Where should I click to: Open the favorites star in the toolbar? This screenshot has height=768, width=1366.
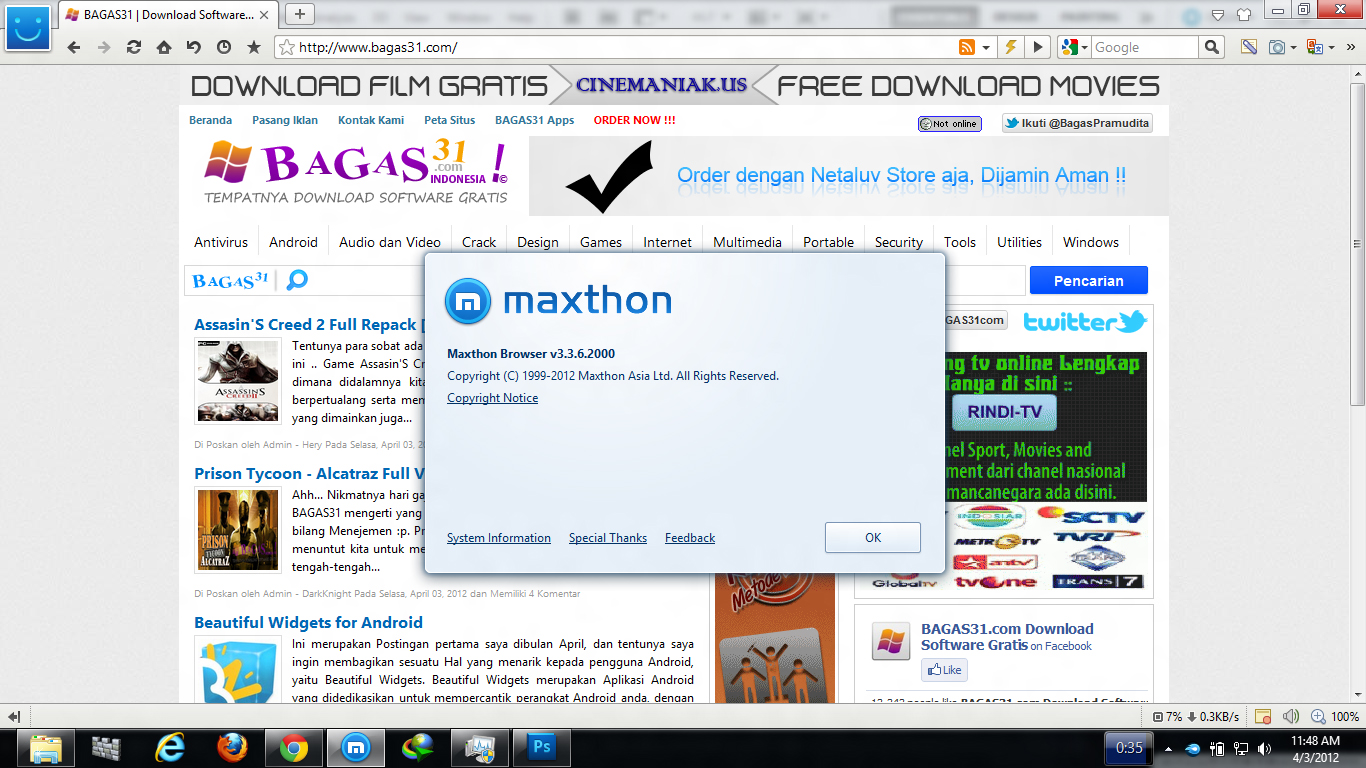pos(253,47)
